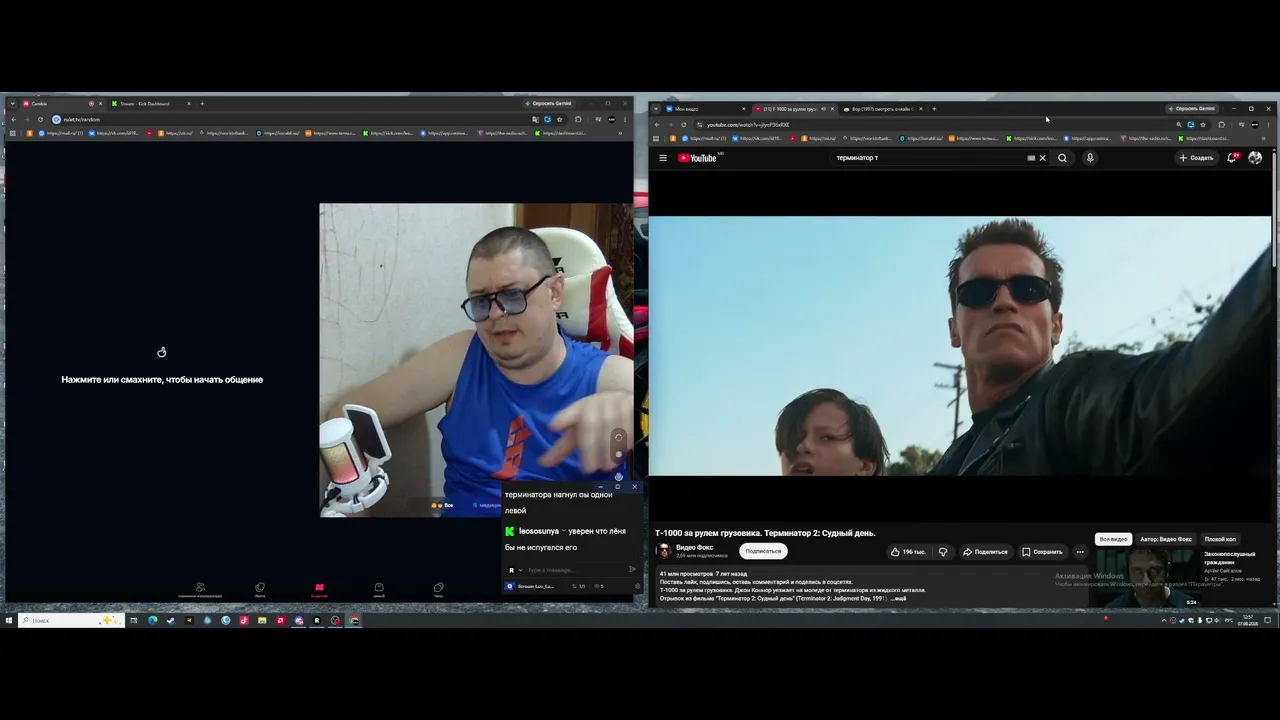This screenshot has width=1280, height=720.
Task: Open the mail.ru bookmark in YouTube window
Action: point(703,138)
